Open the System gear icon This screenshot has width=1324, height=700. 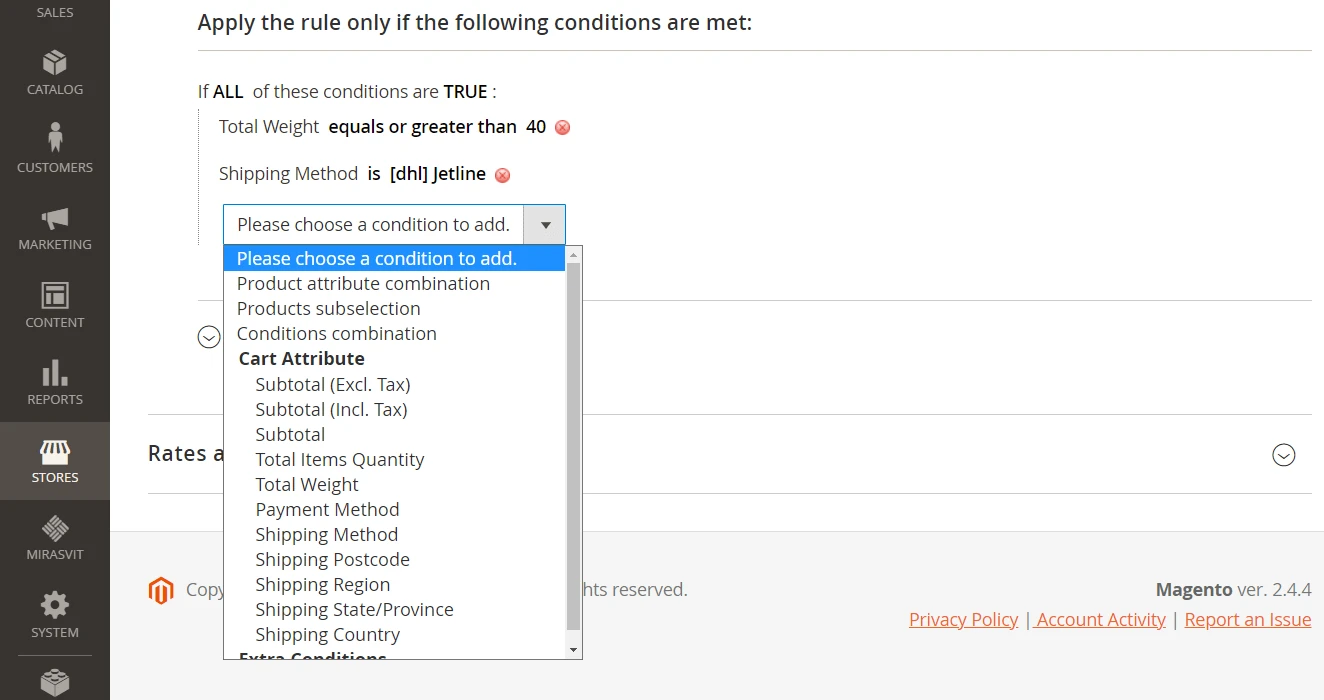pyautogui.click(x=55, y=605)
